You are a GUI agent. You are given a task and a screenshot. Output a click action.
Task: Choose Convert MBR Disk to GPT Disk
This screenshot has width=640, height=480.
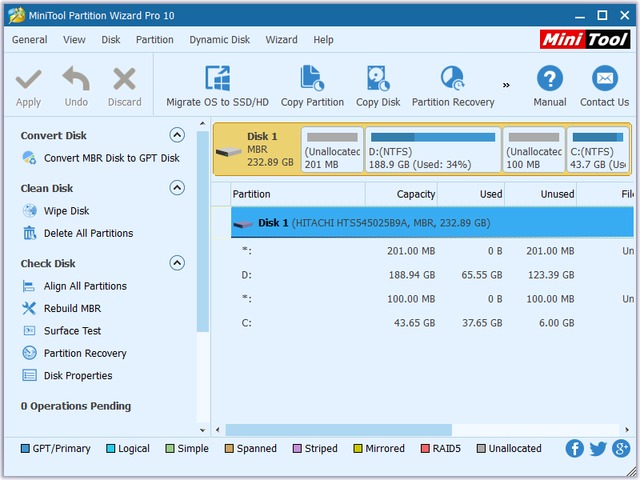point(111,158)
